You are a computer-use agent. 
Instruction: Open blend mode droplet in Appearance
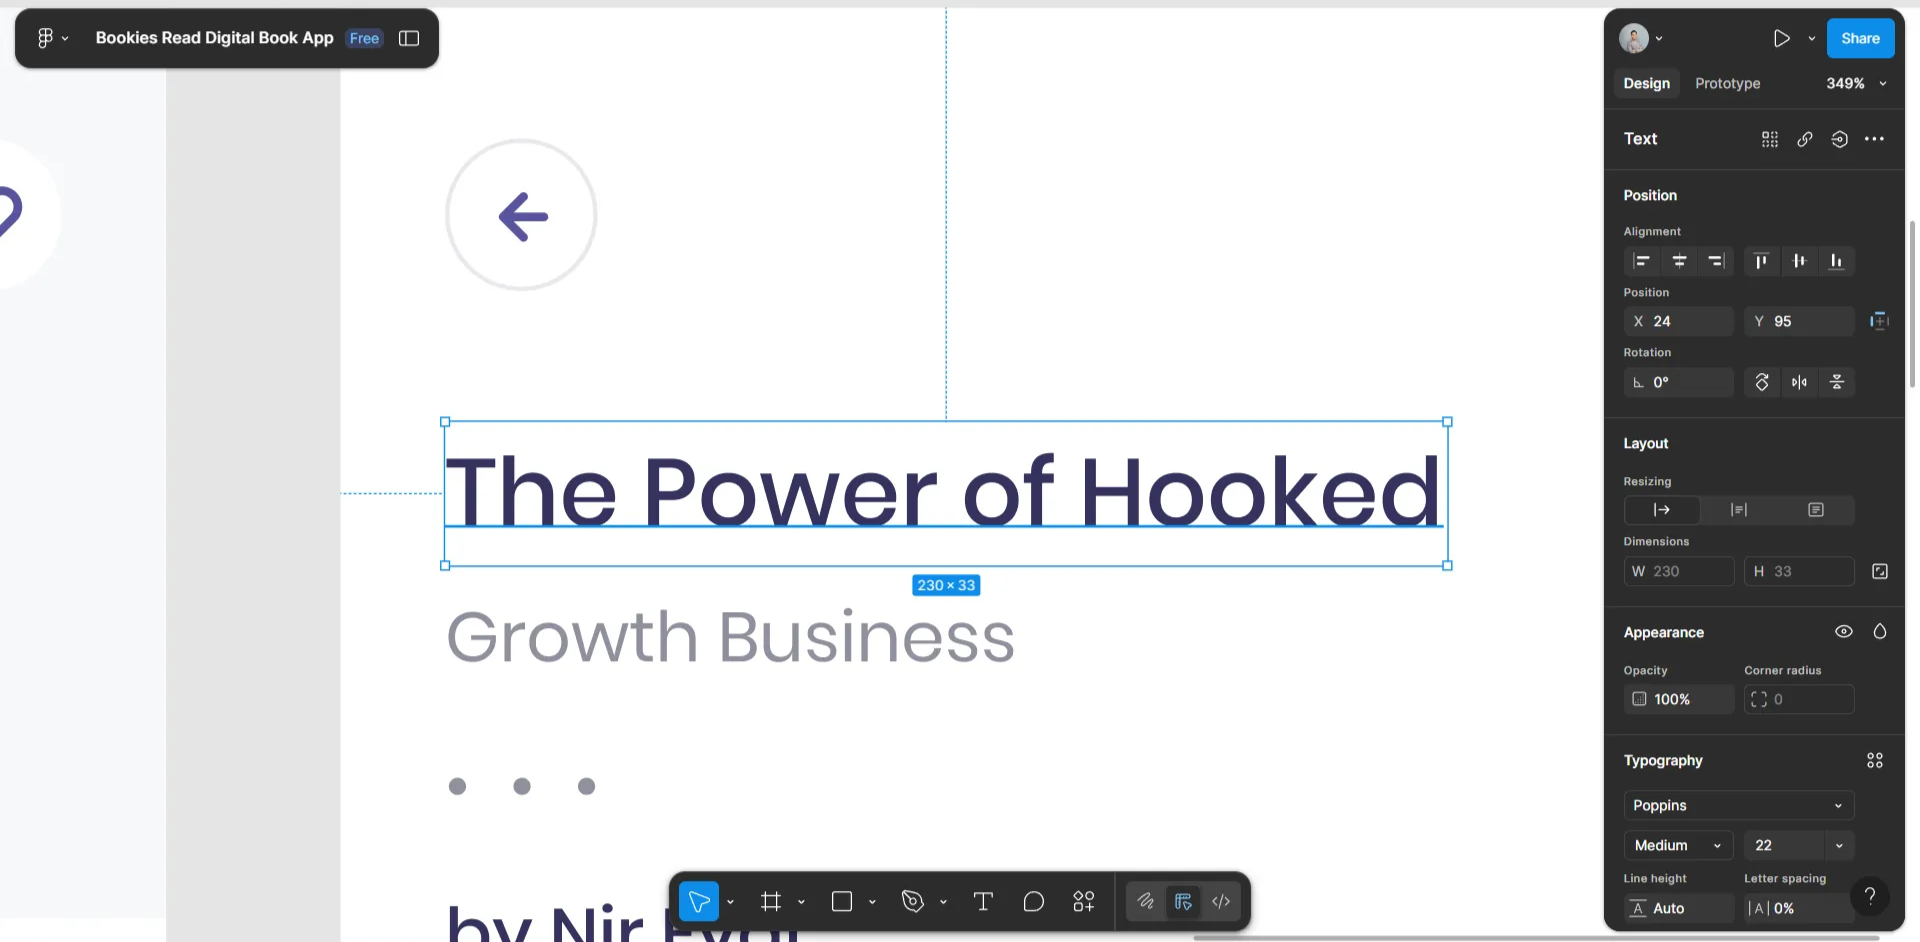click(x=1880, y=632)
